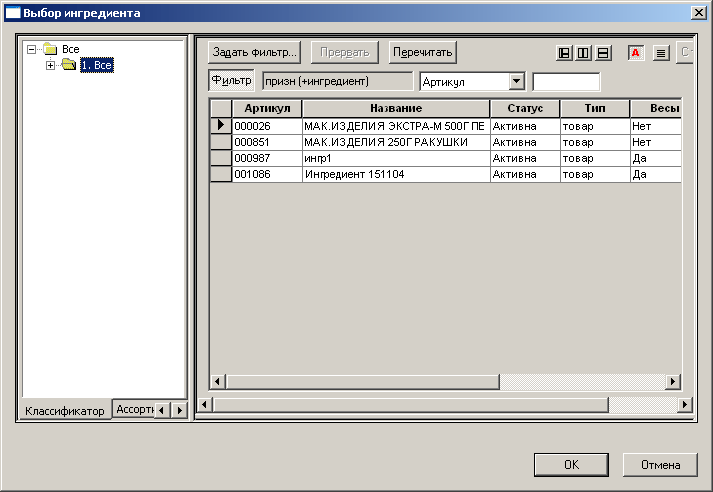This screenshot has width=713, height=492.
Task: Confirm selection with OK button
Action: (x=571, y=465)
